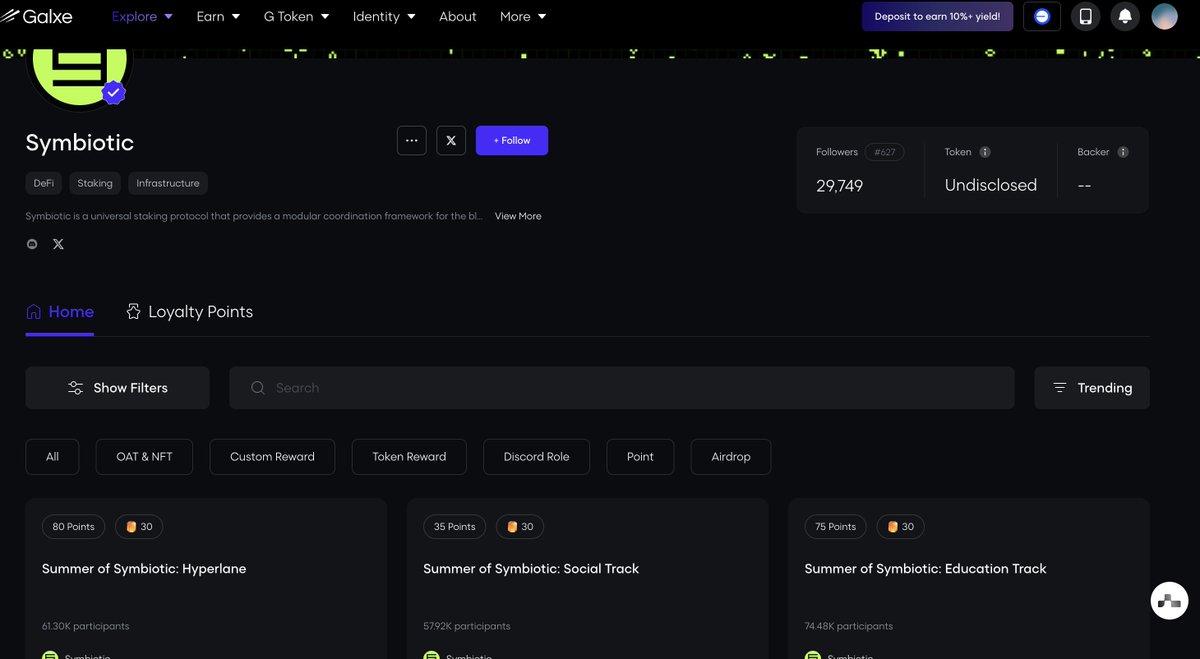Open the More dropdown menu
Screen dimensions: 1200x659
[x=523, y=16]
